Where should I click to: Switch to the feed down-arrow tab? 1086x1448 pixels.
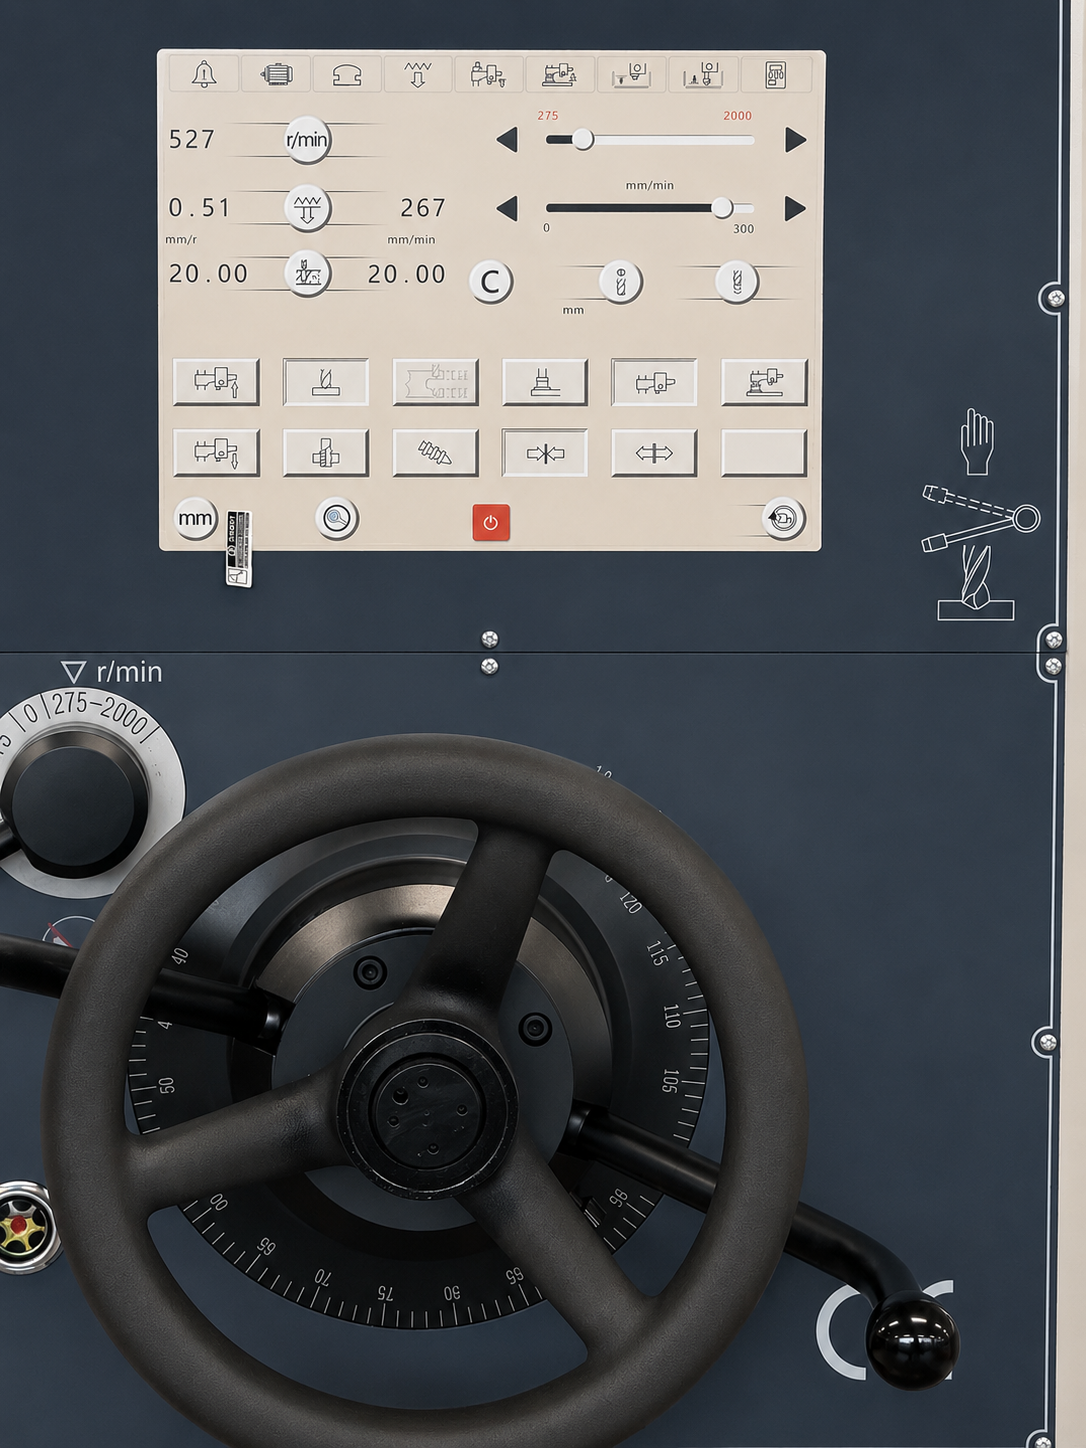coord(418,75)
